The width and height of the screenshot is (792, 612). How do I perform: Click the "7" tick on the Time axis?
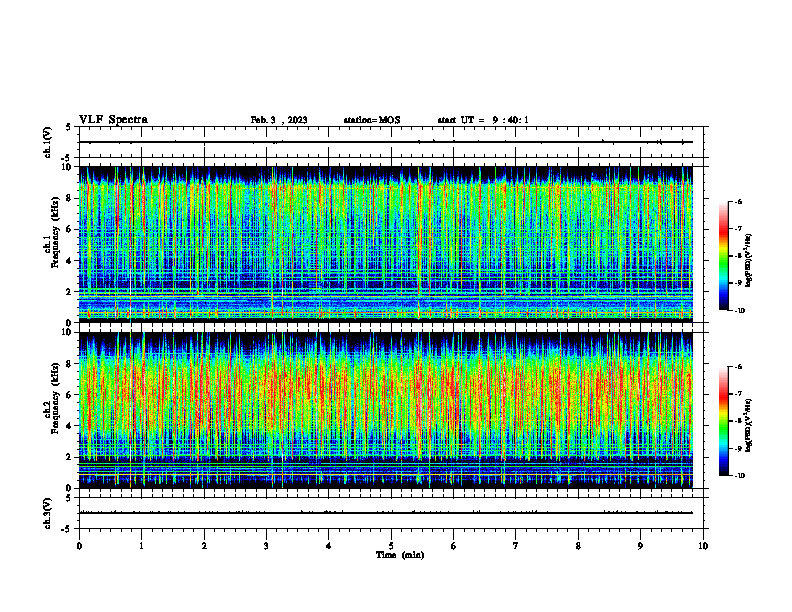[x=516, y=546]
